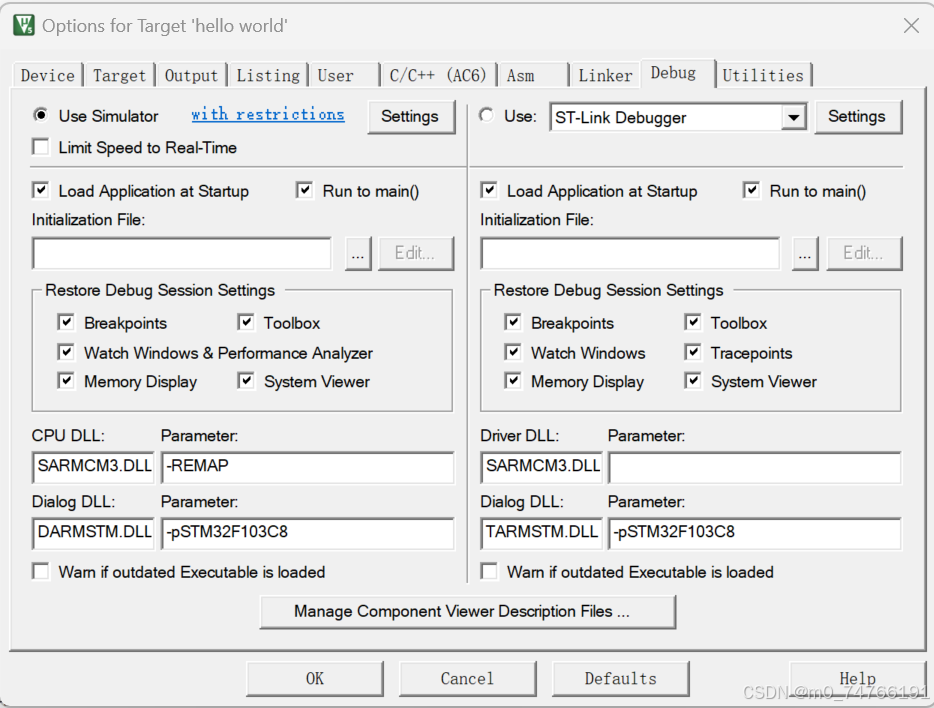Open ST-Link Debugger Settings button
934x708 pixels.
[x=857, y=117]
